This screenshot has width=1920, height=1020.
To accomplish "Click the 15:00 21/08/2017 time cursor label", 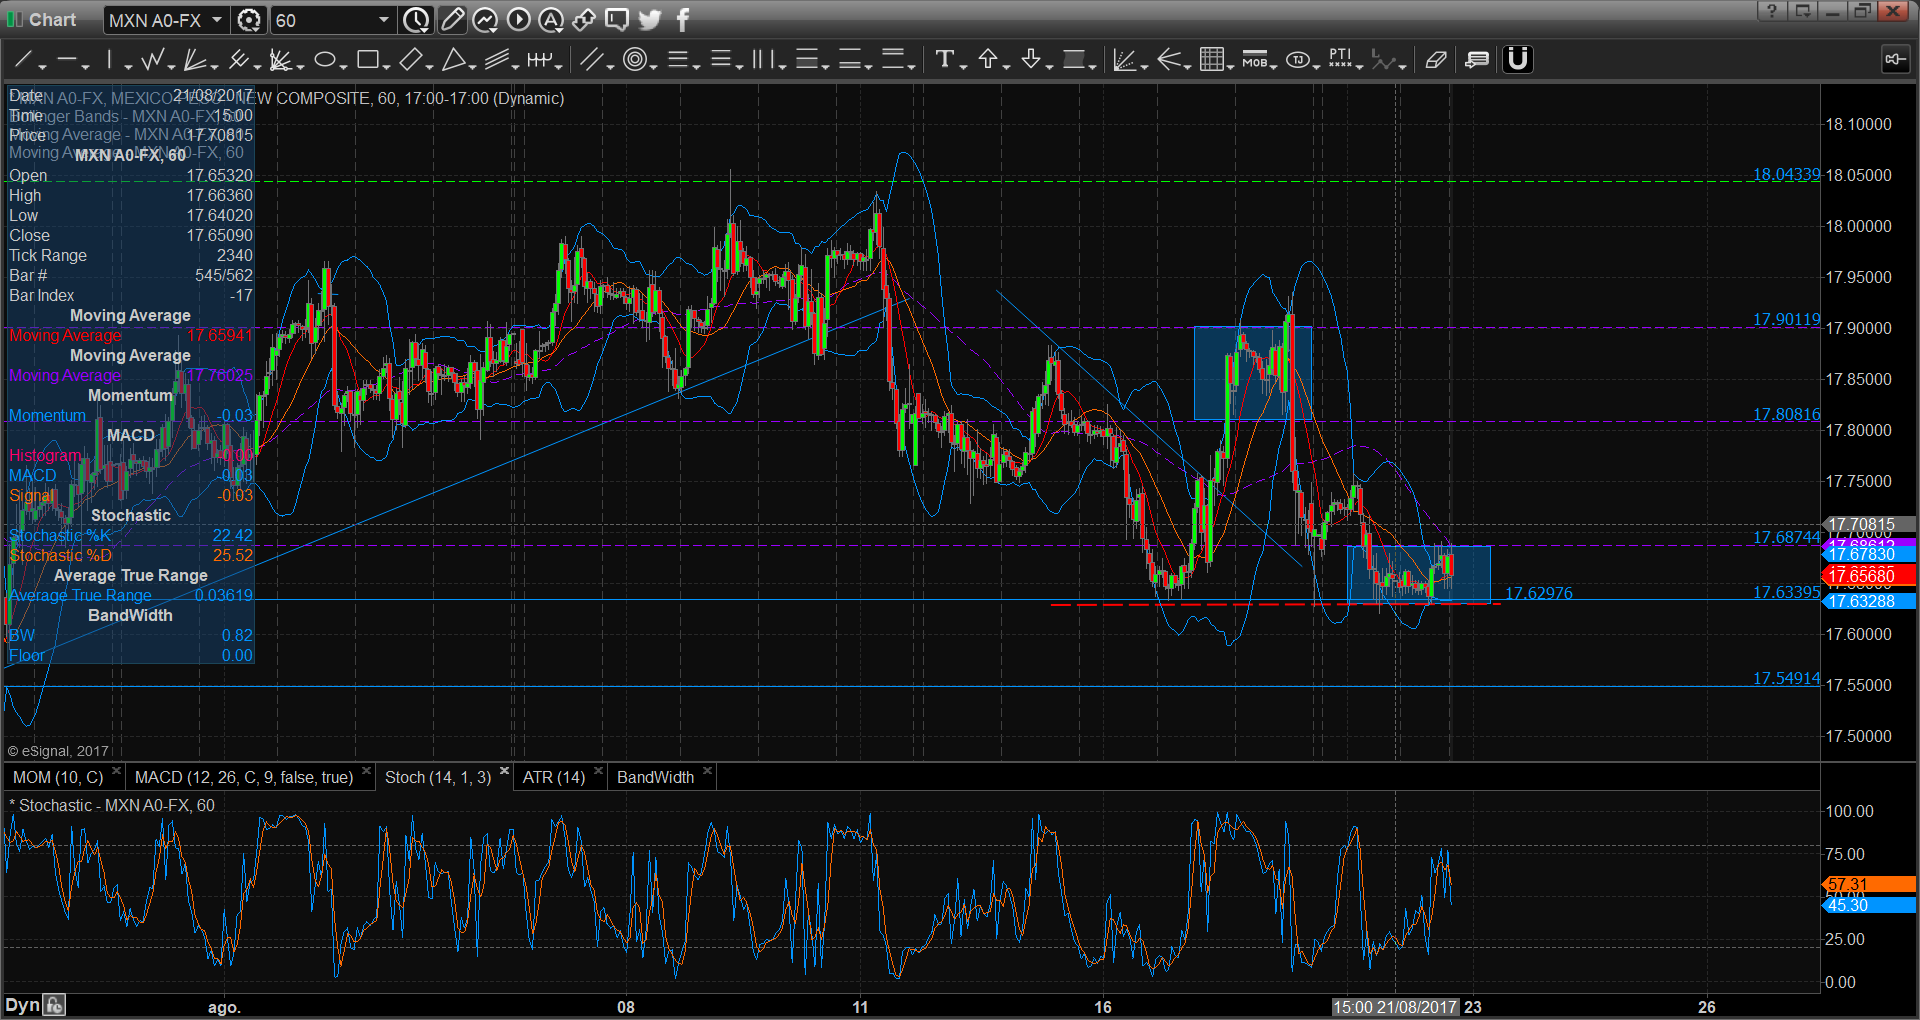I will (x=1395, y=1007).
